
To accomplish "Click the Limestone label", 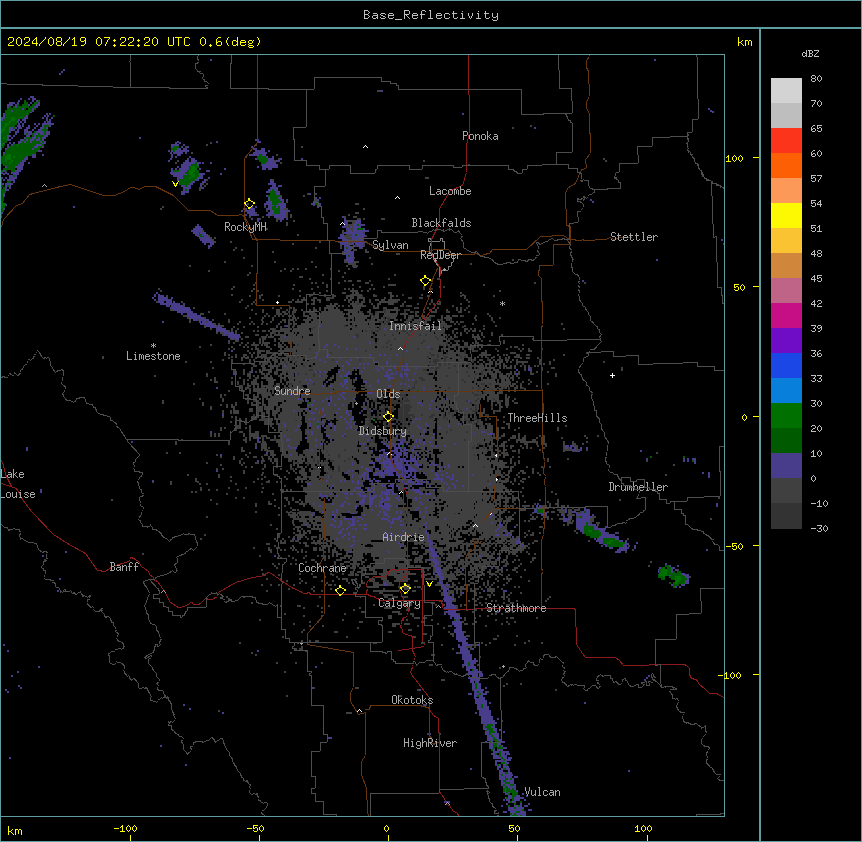I will click(x=153, y=356).
